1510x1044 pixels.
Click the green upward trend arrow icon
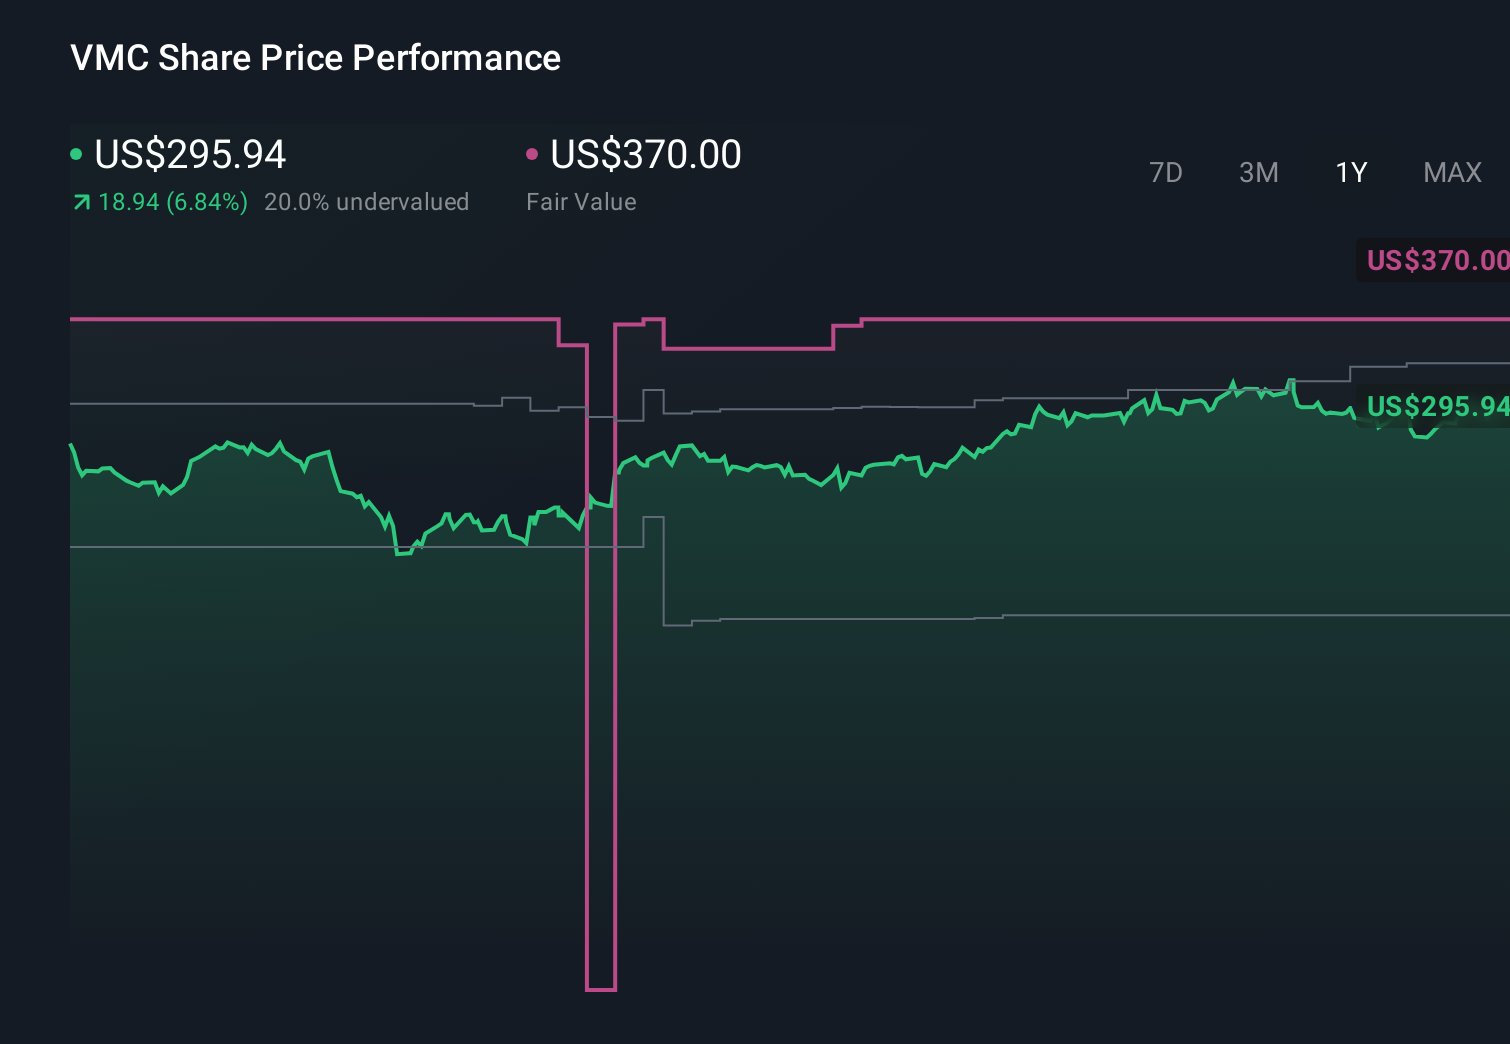[80, 201]
